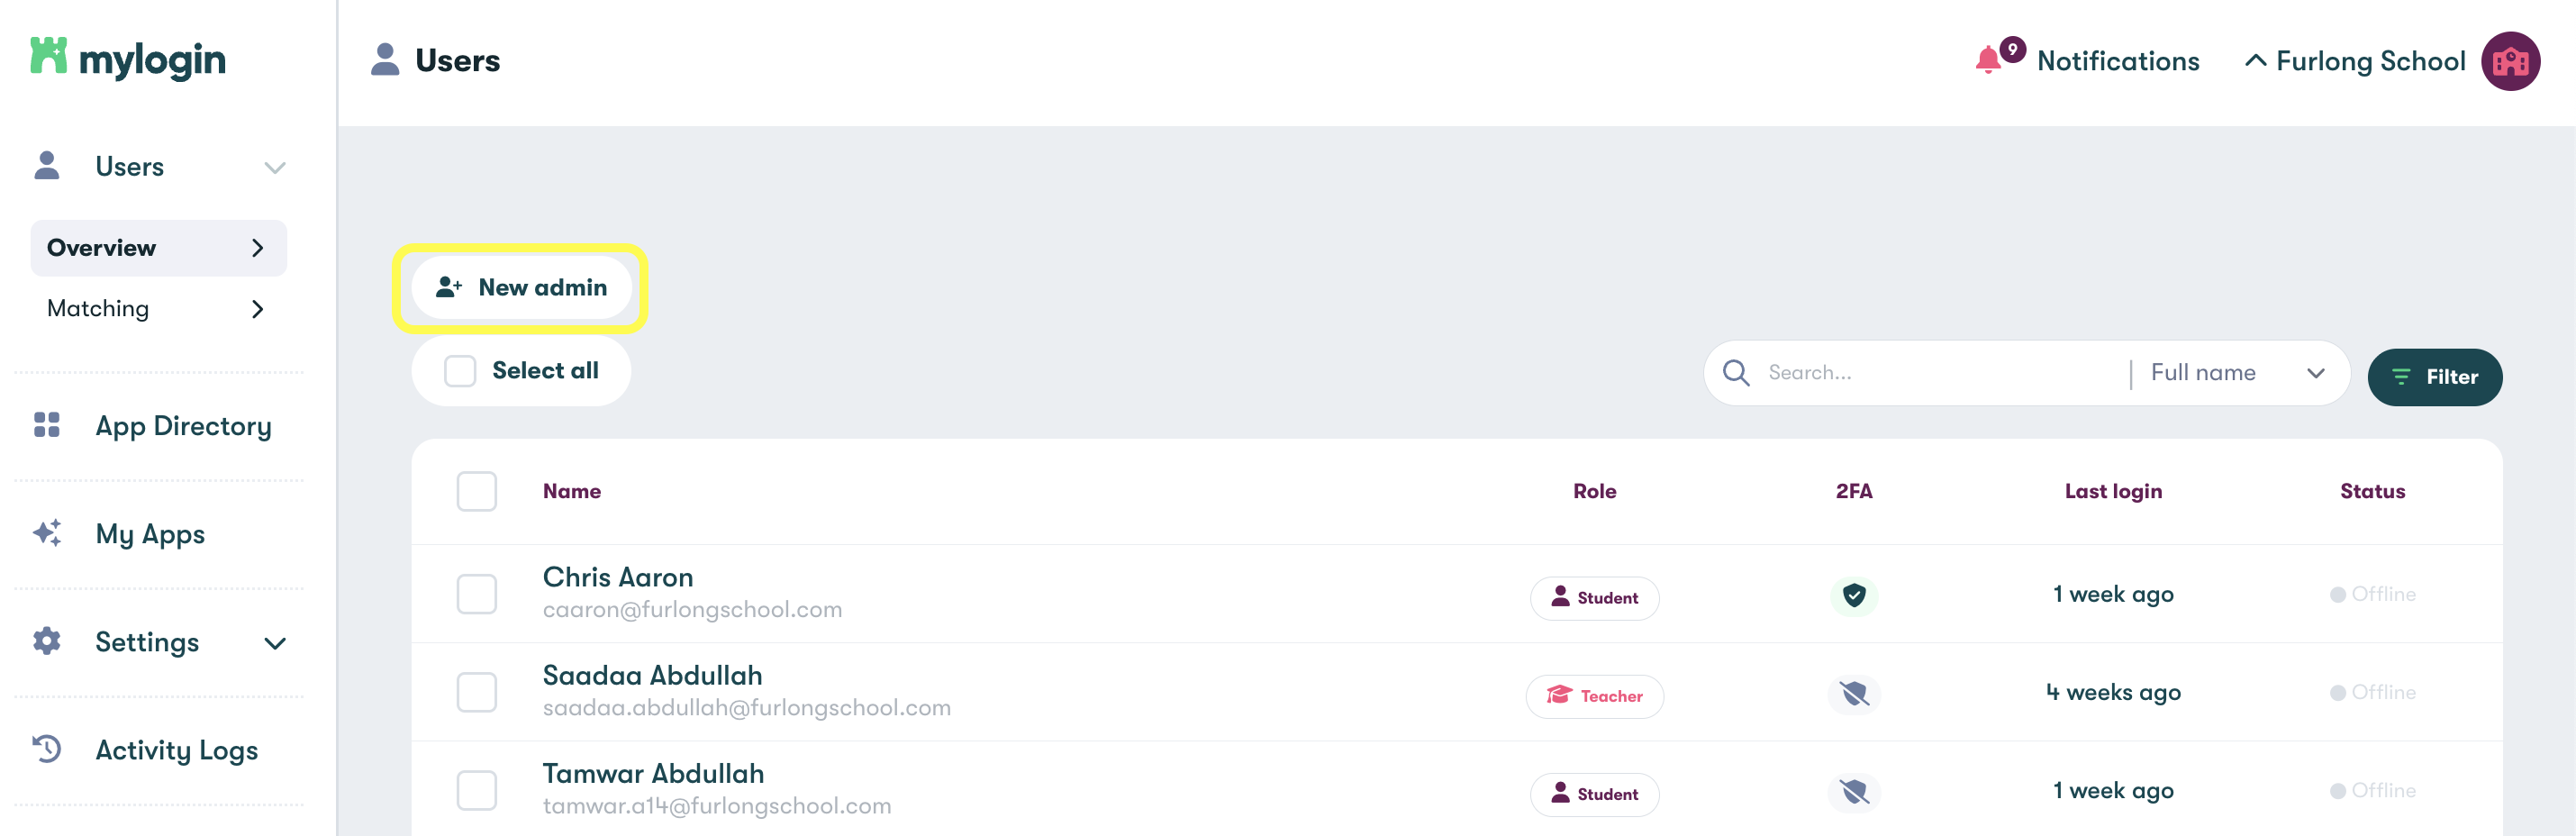
Task: Expand the Settings sidebar section
Action: pyautogui.click(x=276, y=642)
